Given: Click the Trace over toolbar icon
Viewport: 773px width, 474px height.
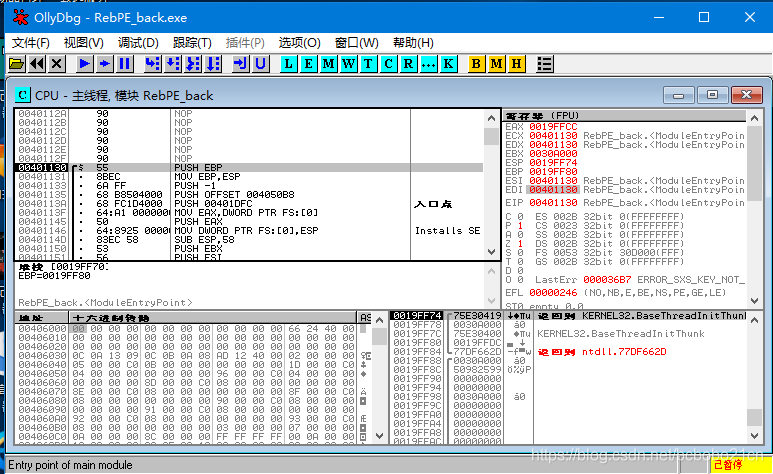Looking at the screenshot, I should coord(213,64).
